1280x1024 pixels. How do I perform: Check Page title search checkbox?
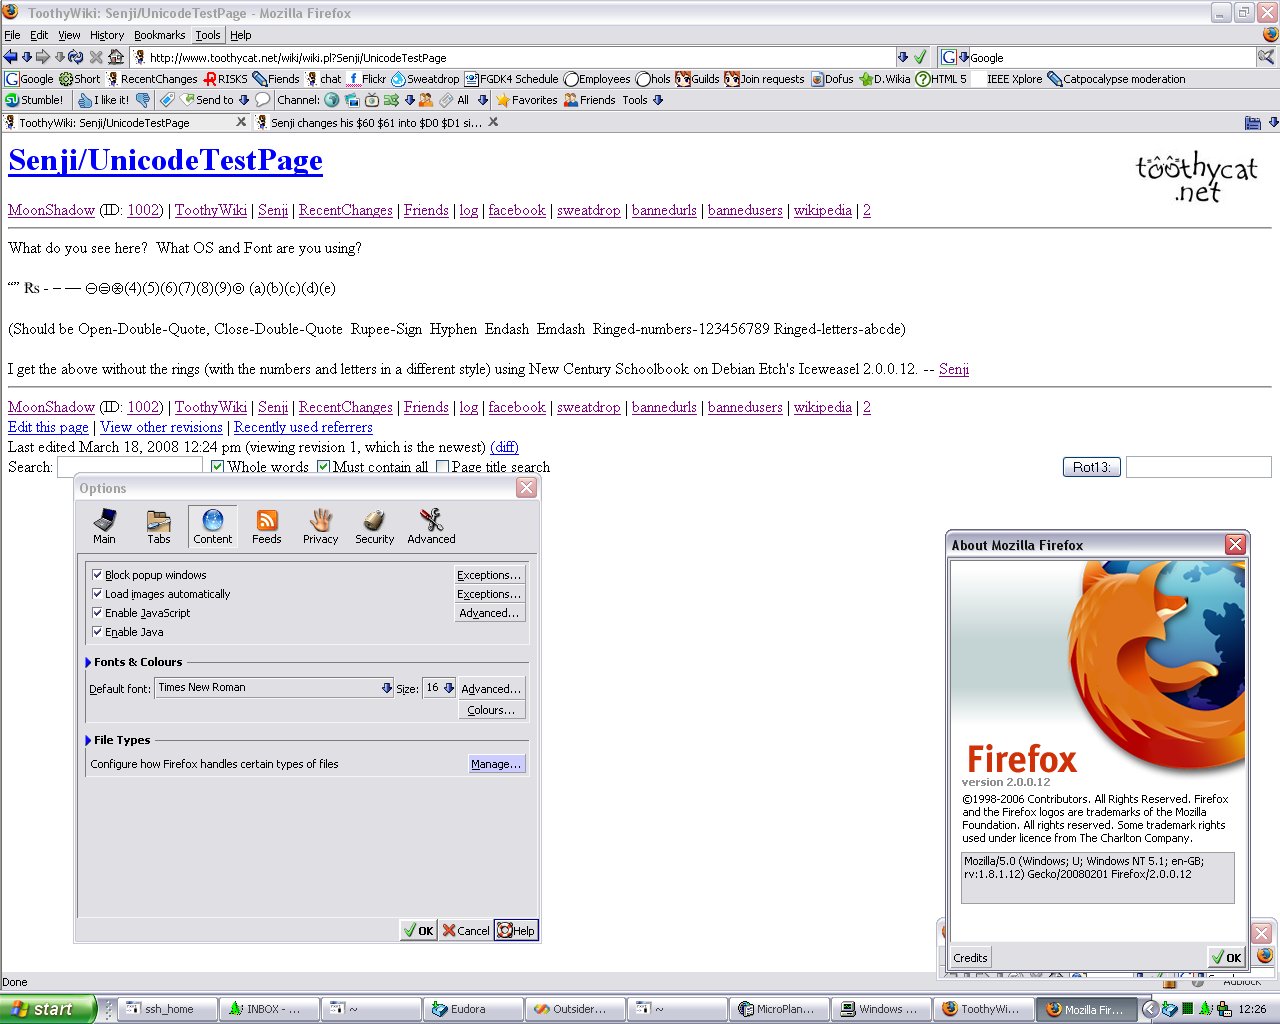coord(442,466)
